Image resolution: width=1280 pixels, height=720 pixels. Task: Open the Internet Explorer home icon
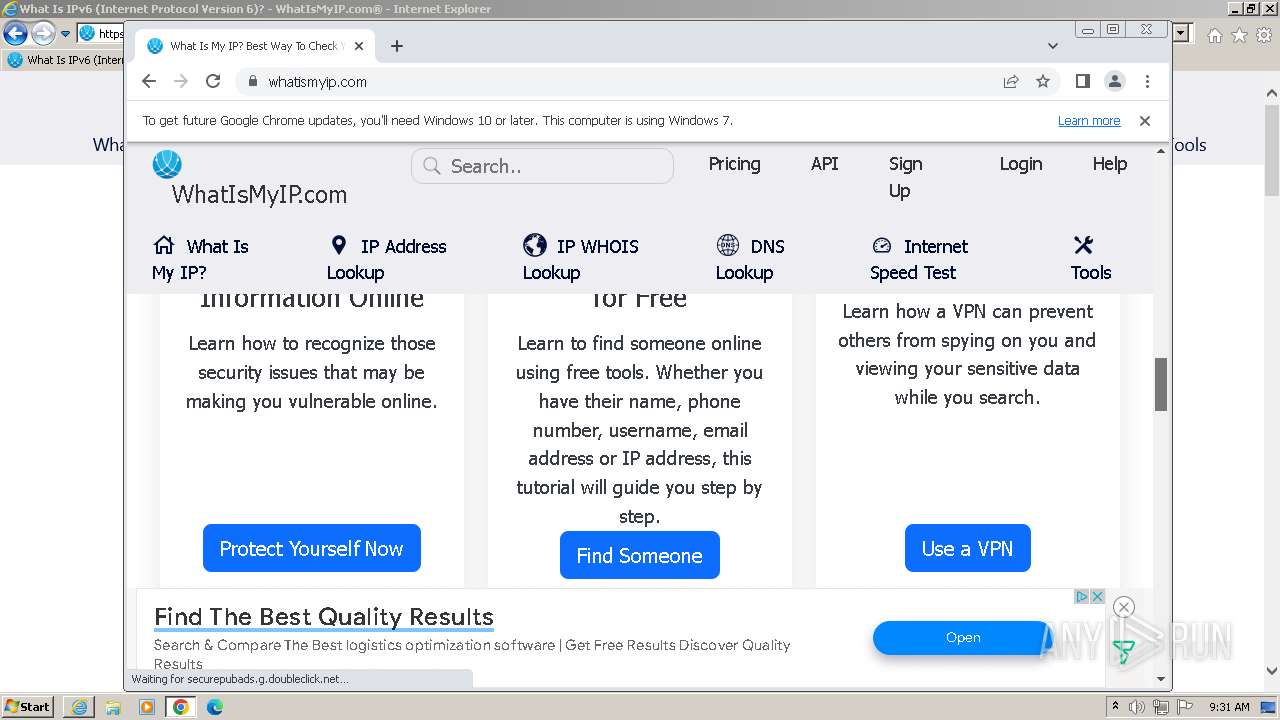tap(1215, 35)
